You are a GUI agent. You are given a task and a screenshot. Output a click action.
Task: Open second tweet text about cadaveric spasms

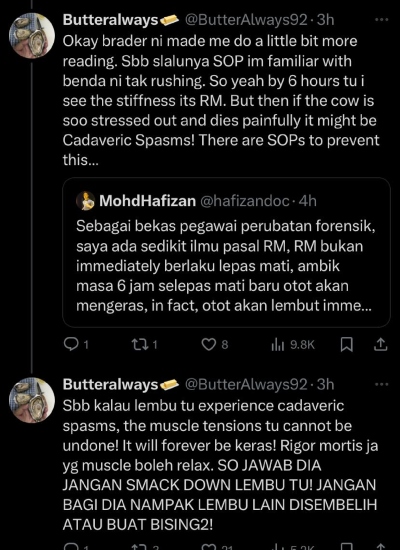coord(220,465)
